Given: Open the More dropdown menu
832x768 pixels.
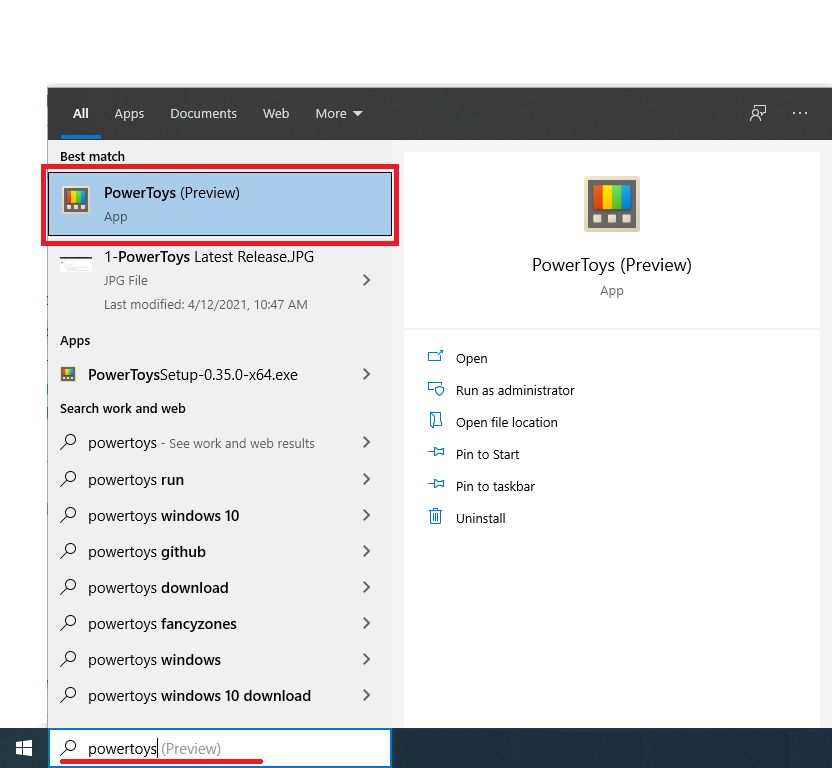Looking at the screenshot, I should pos(339,114).
